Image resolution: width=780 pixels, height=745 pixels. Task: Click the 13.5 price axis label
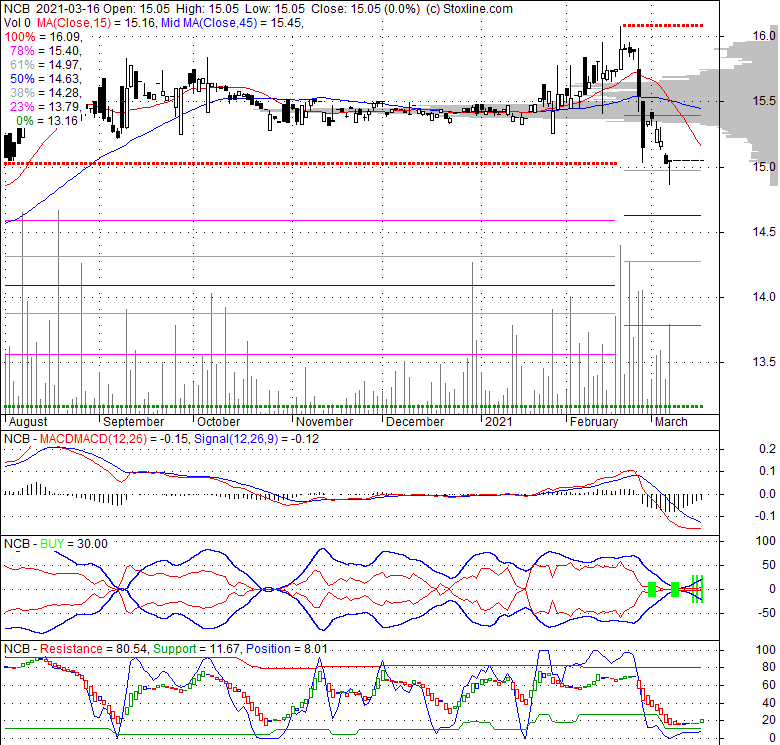[x=764, y=362]
